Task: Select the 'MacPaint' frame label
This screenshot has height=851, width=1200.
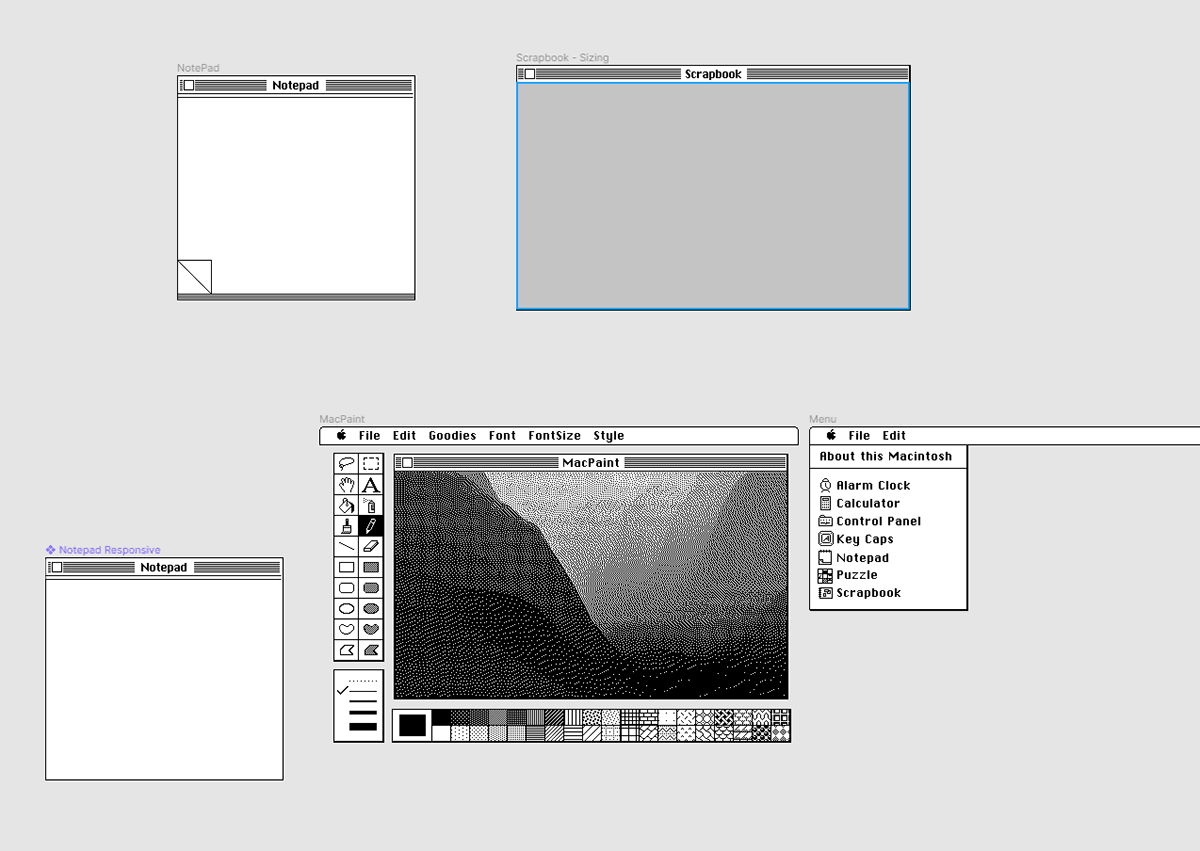Action: [x=342, y=419]
